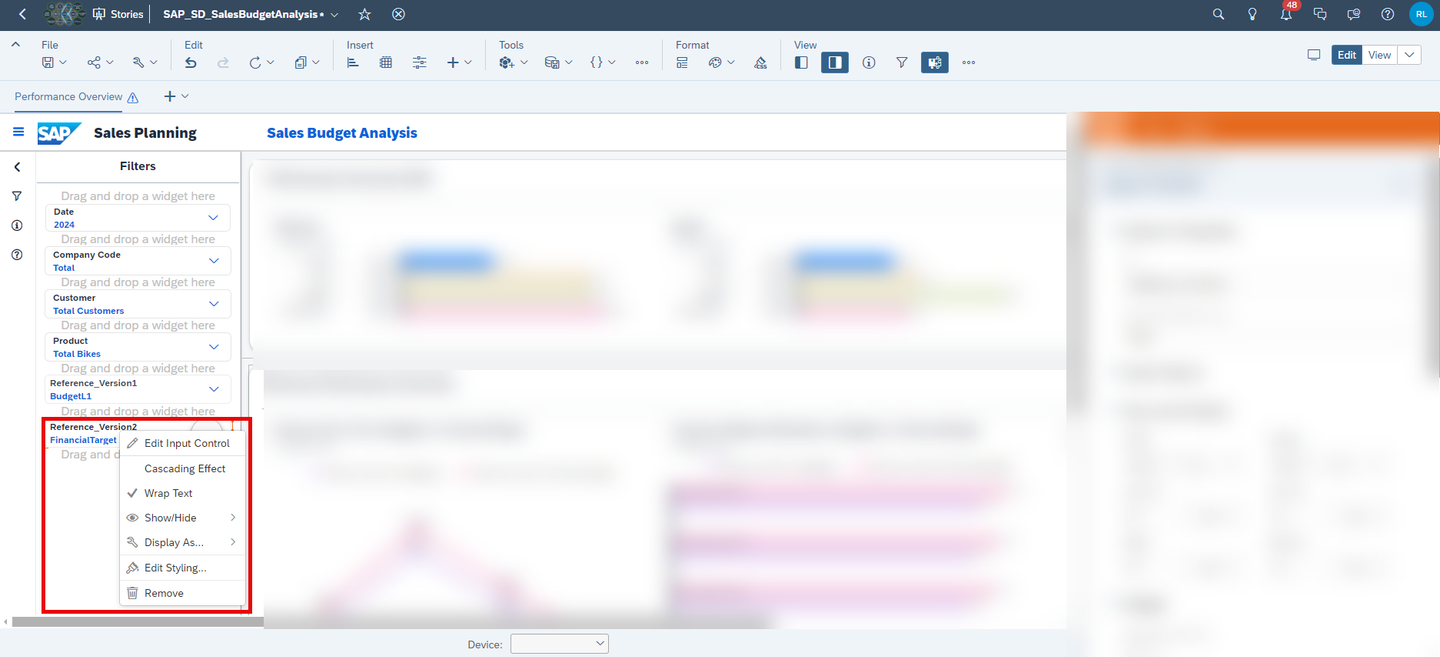This screenshot has height=657, width=1440.
Task: Click the data database icon in Tools group
Action: tap(552, 62)
